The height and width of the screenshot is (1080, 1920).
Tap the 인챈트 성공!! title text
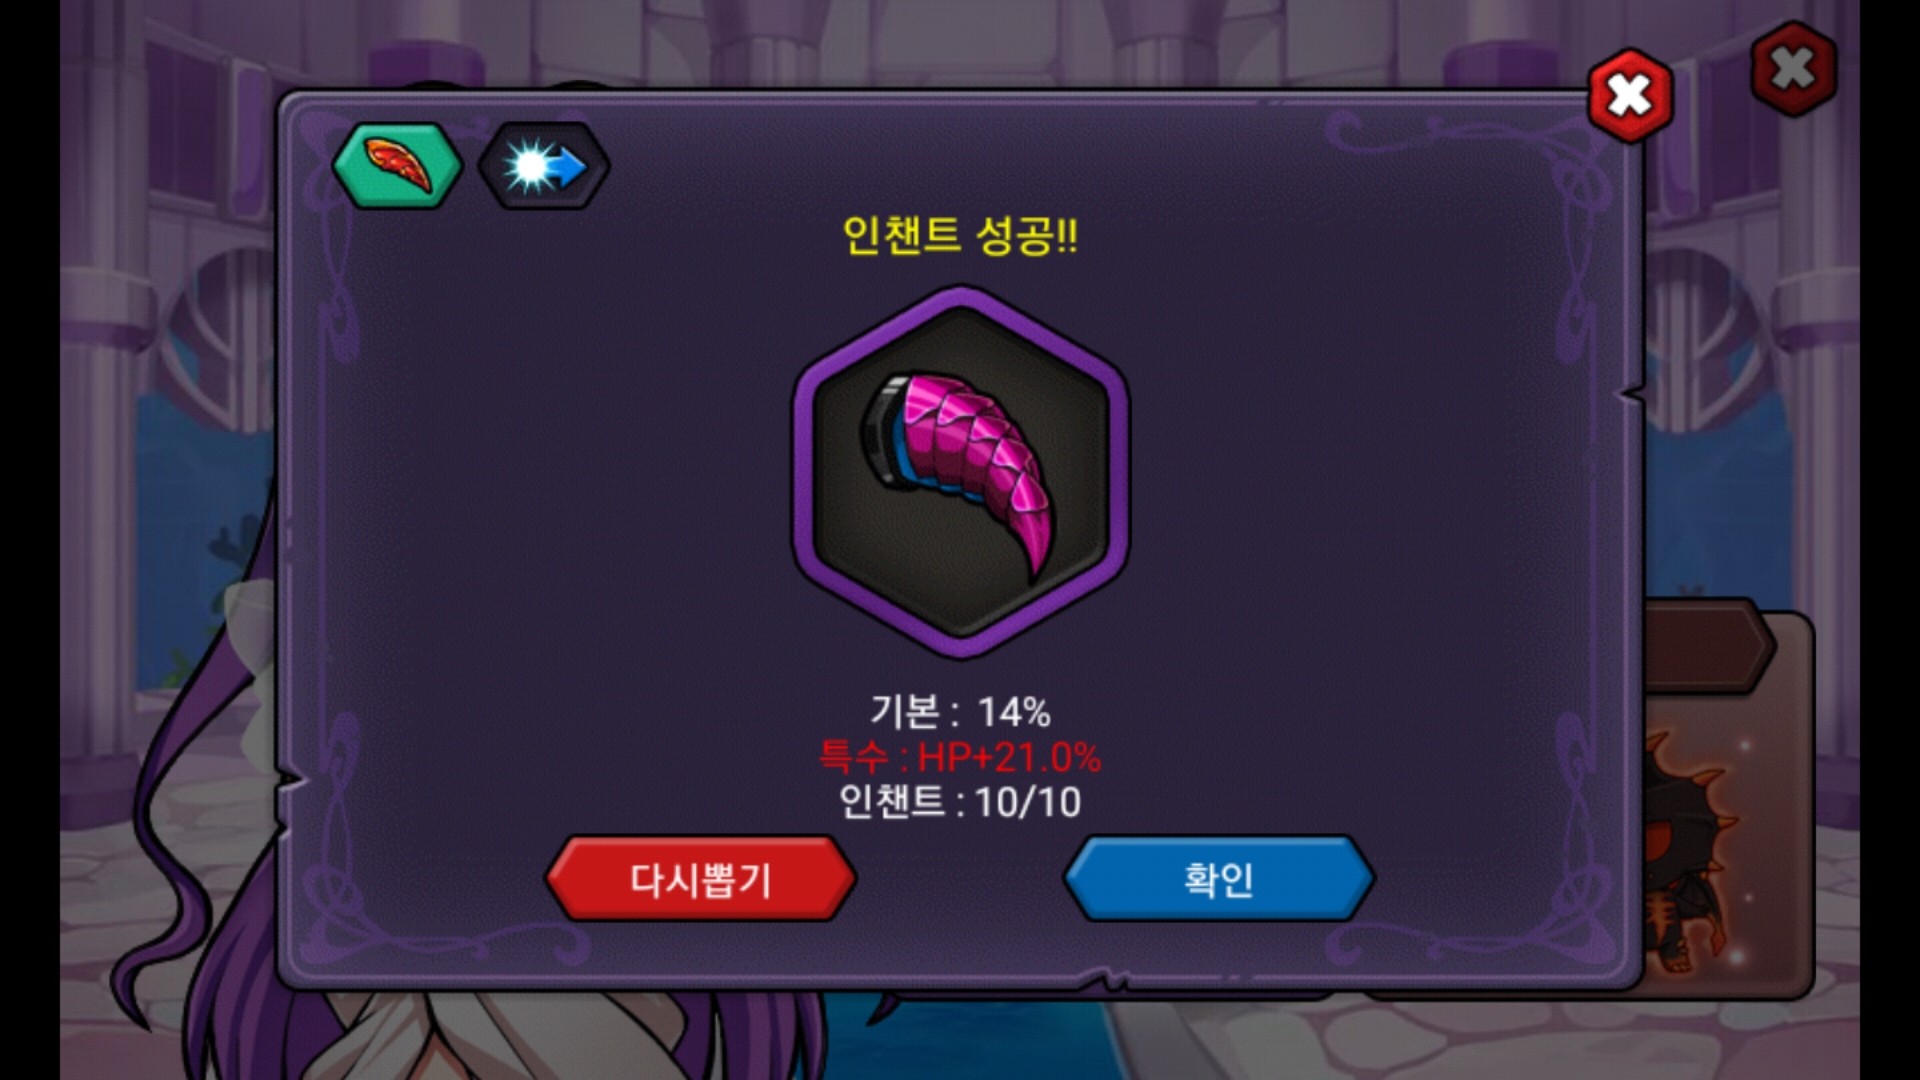[960, 236]
